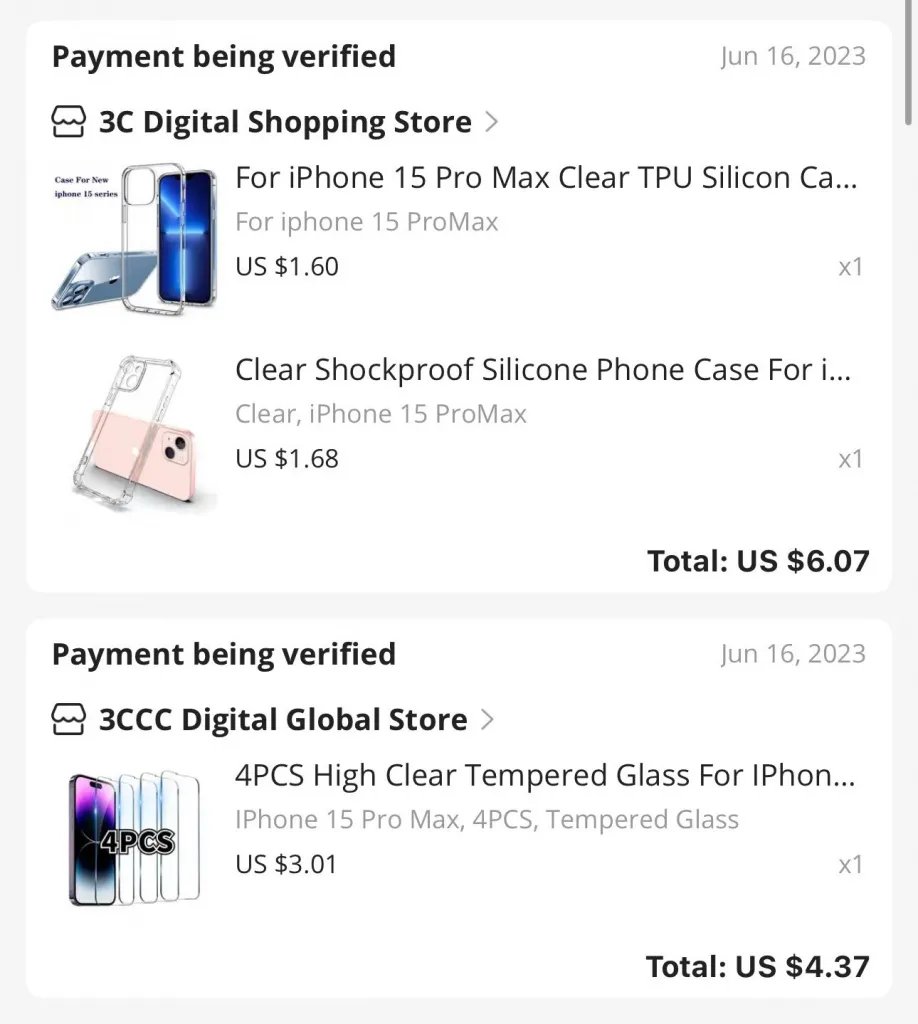This screenshot has height=1024, width=918.
Task: Open '4PCS High Clear Tempered Glass' title
Action: pos(545,775)
